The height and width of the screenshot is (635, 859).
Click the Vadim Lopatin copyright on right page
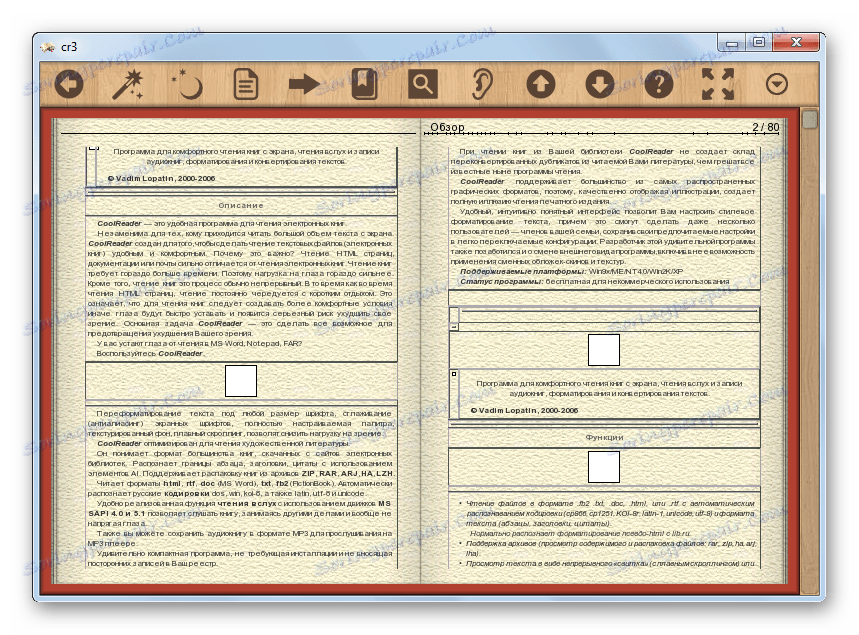[524, 410]
